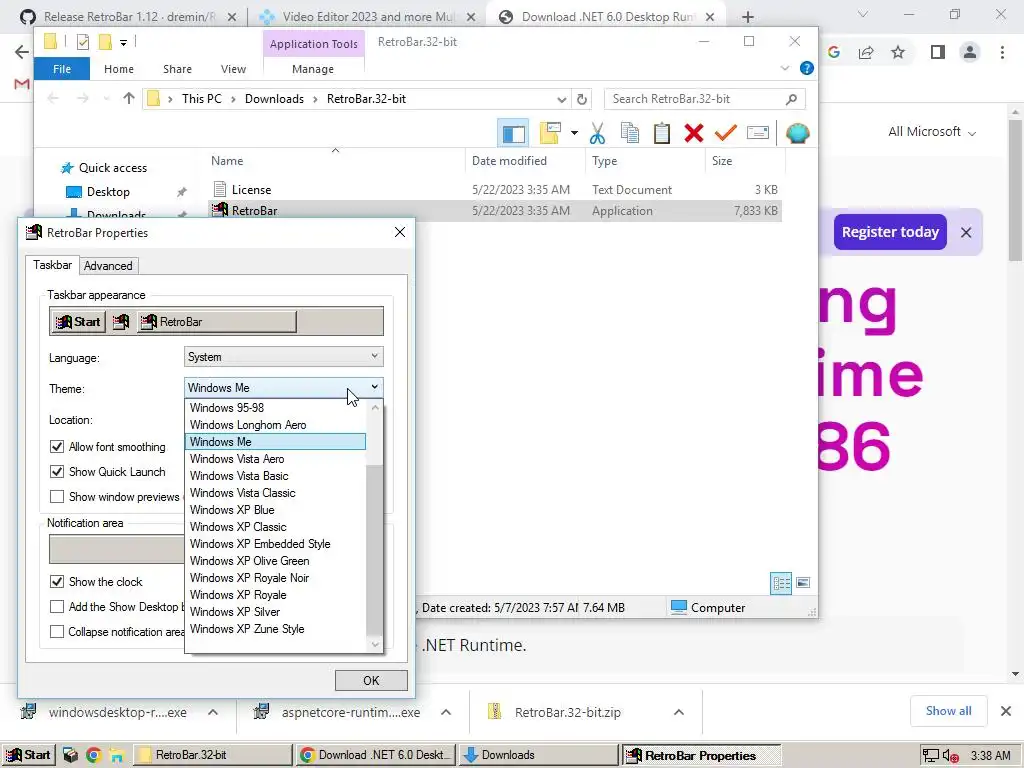The width and height of the screenshot is (1024, 768).
Task: Open the View ribbon tab
Action: (233, 69)
